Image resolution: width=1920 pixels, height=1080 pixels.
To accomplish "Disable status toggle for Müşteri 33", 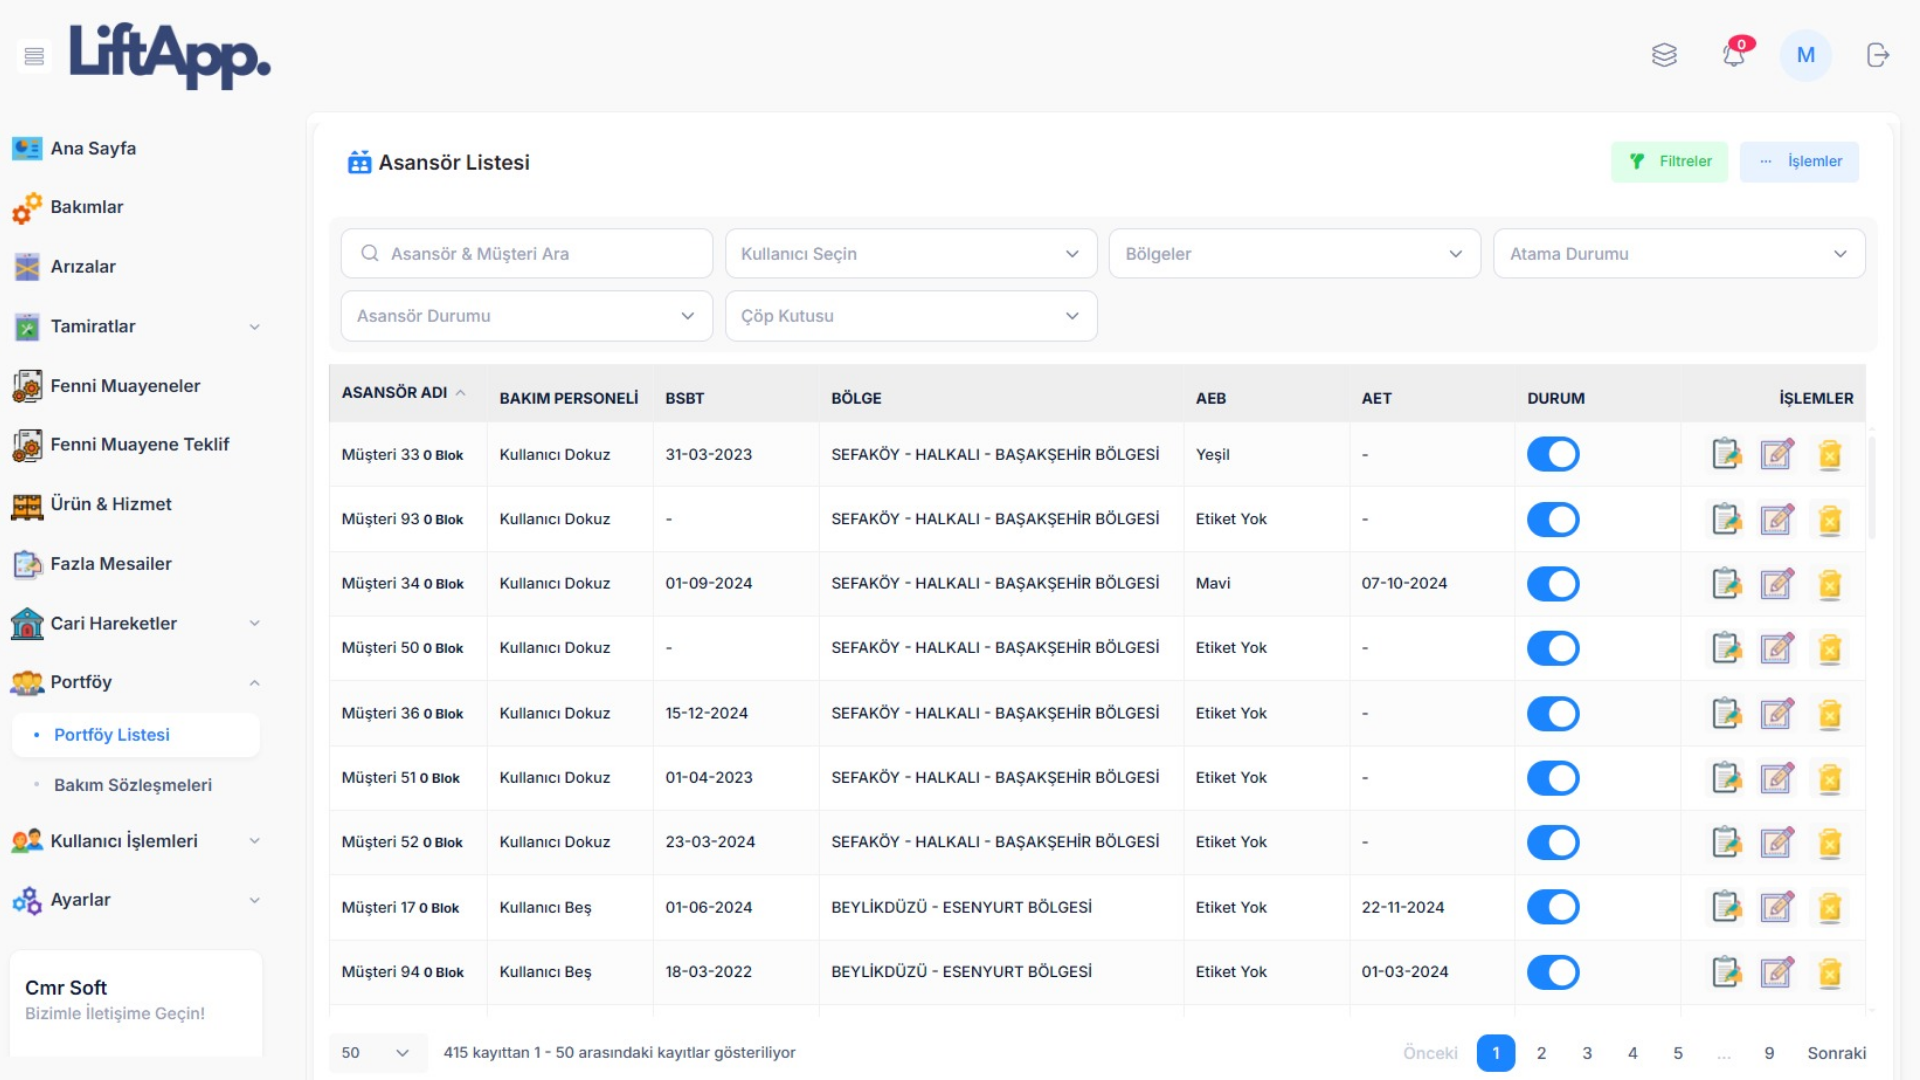I will 1552,454.
